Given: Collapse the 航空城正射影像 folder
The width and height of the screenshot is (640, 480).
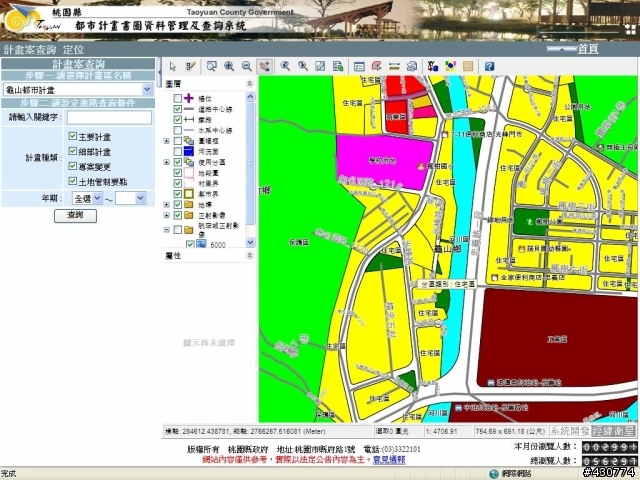Looking at the screenshot, I should coord(167,230).
